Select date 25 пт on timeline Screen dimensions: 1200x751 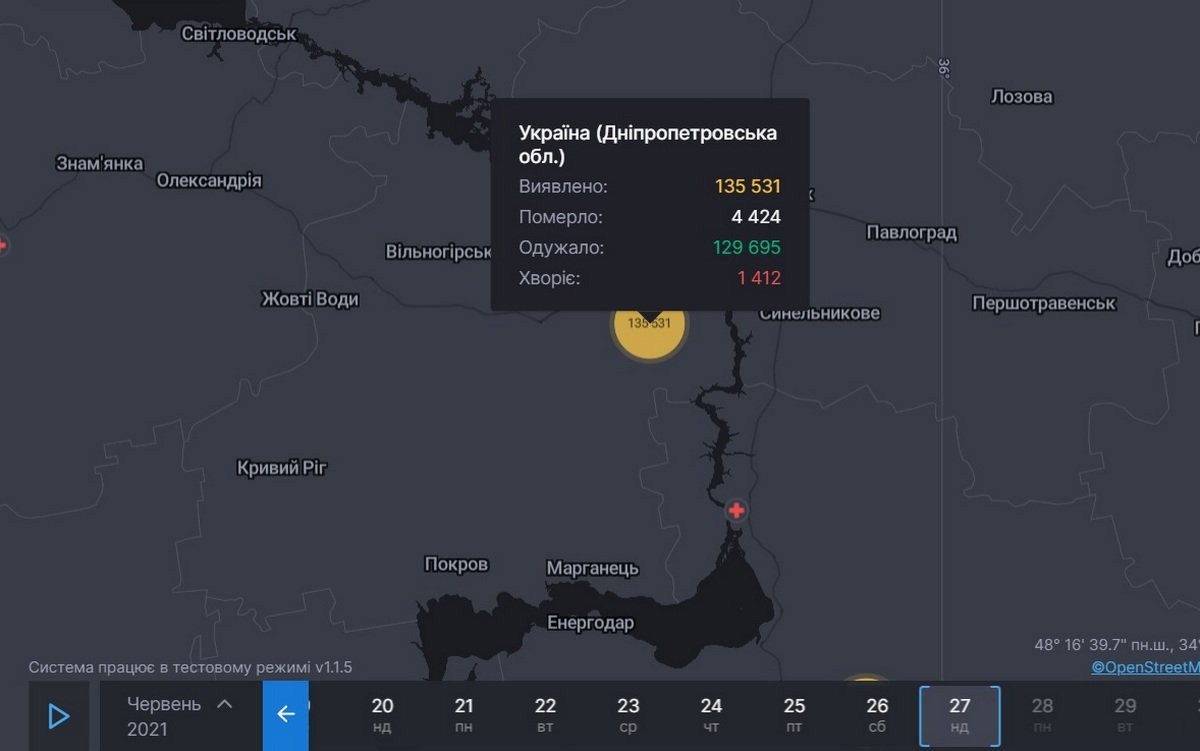pos(794,716)
